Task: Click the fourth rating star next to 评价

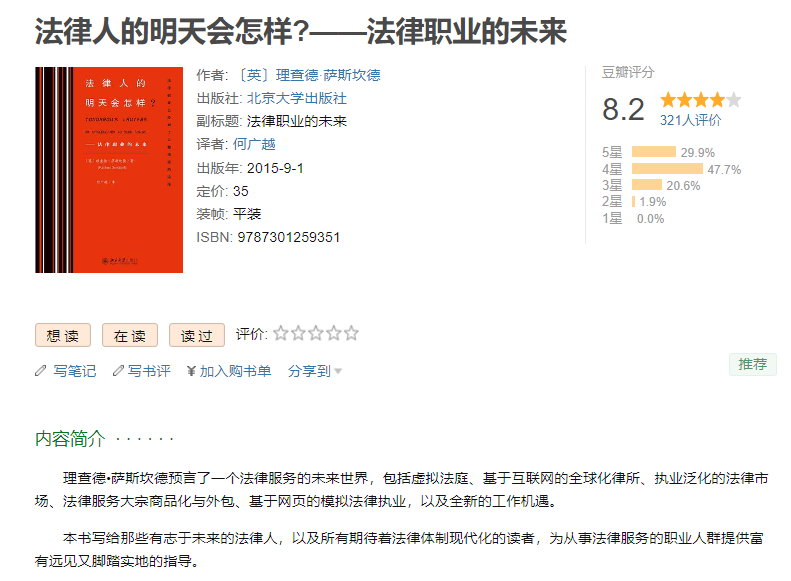Action: [333, 333]
